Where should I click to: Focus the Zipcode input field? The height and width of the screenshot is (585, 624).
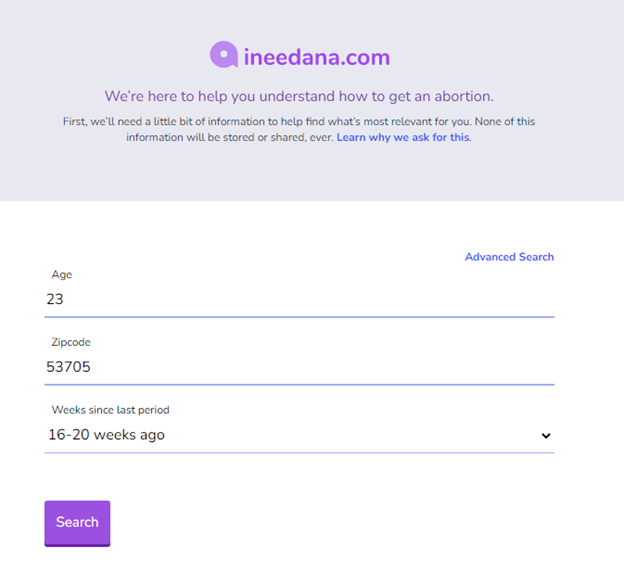click(299, 367)
